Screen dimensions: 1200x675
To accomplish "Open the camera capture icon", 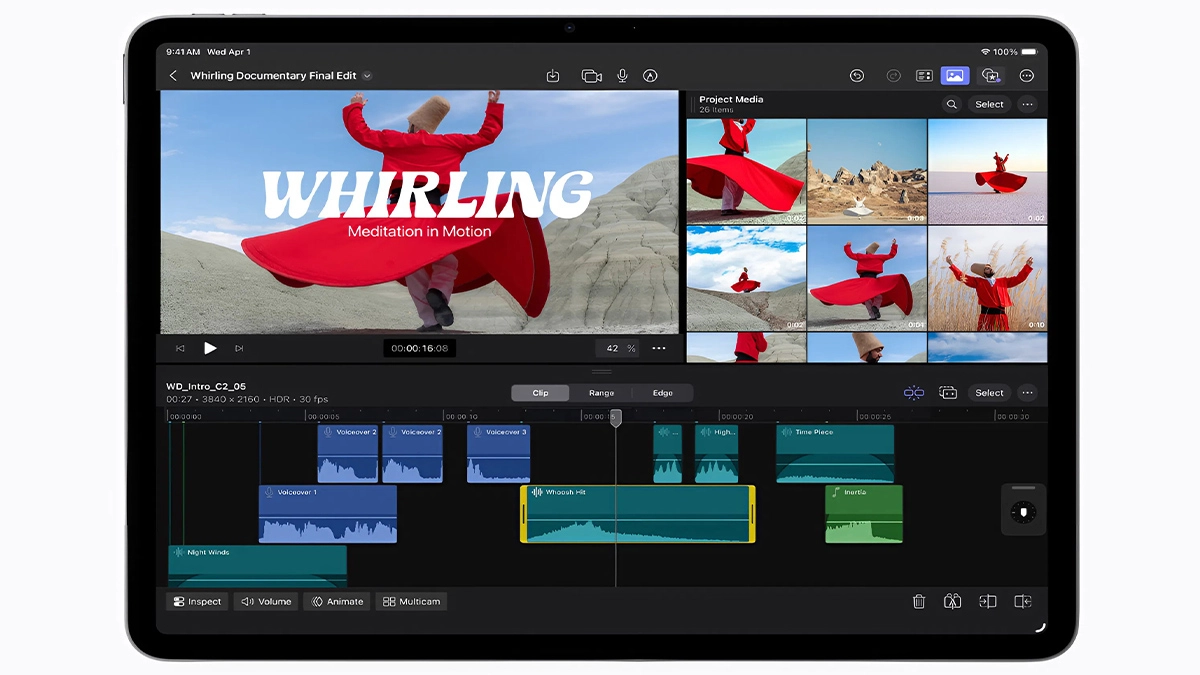I will (x=591, y=76).
